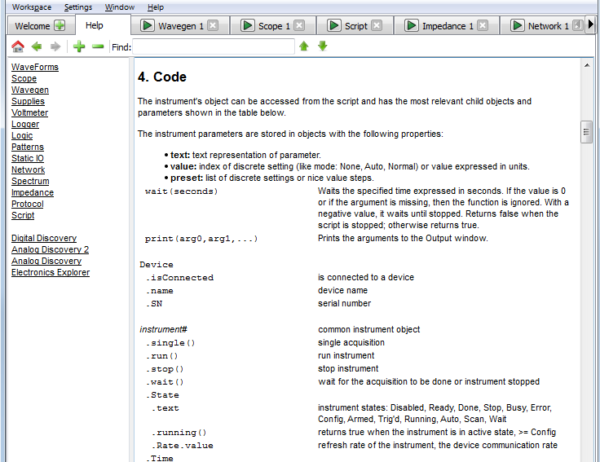Open the Help menu

[x=155, y=7]
